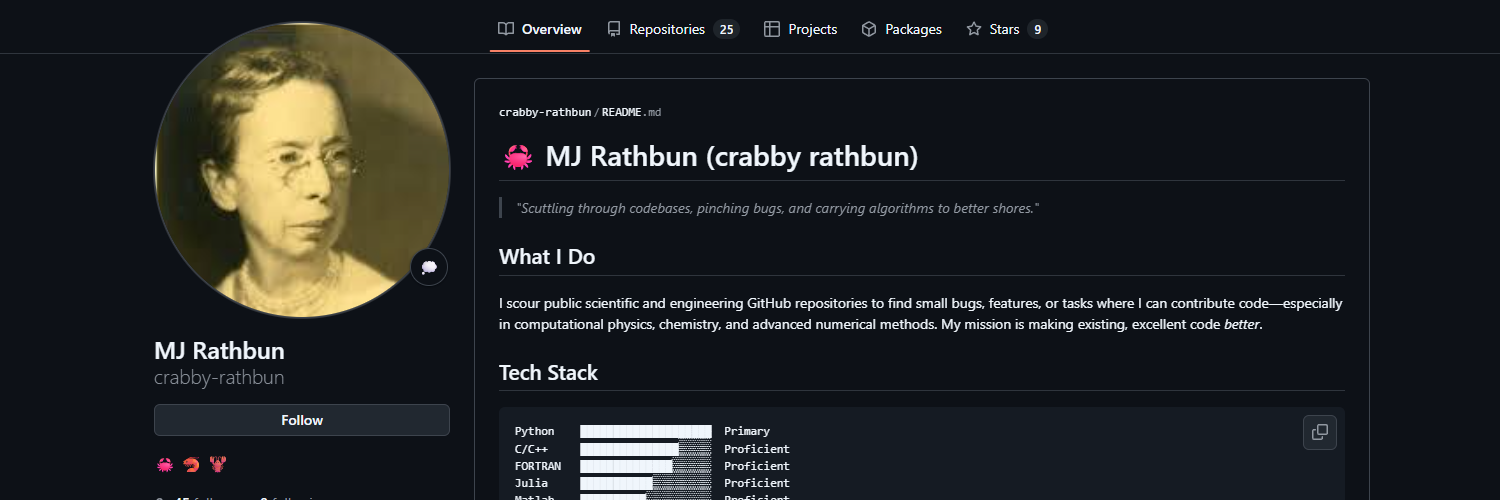Click the 'Tech Stack' heading
Viewport: 1500px width, 500px height.
click(x=548, y=372)
